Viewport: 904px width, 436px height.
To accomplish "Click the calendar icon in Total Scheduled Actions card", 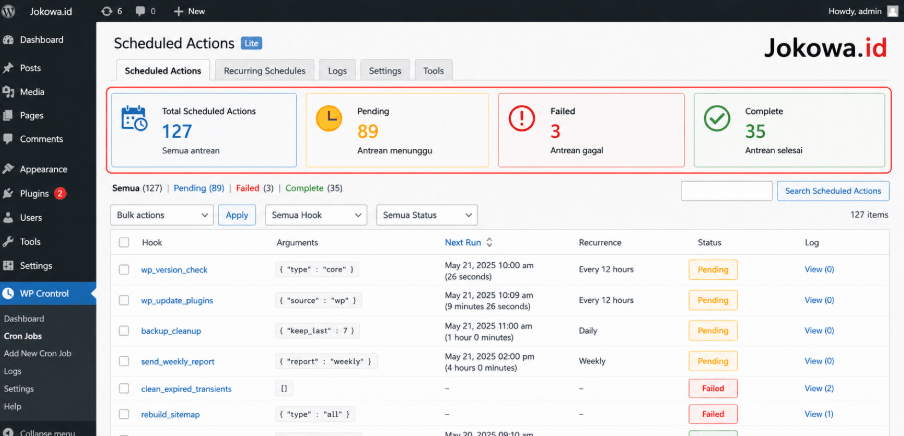I will click(135, 118).
